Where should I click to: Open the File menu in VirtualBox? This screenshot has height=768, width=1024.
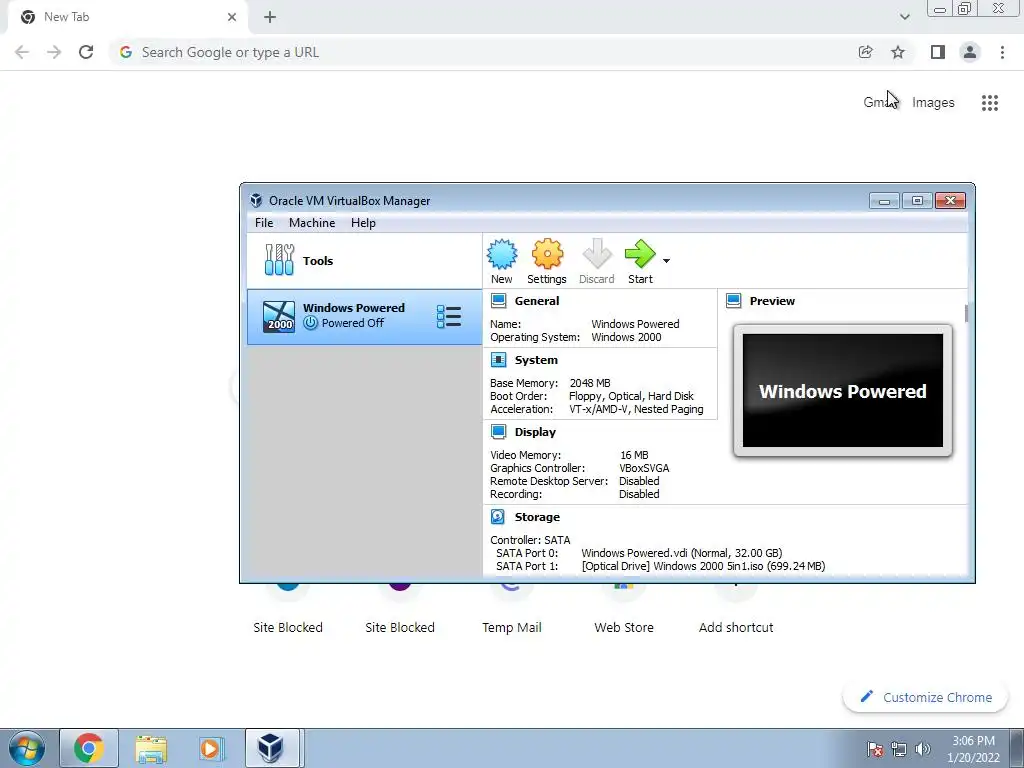coord(264,223)
